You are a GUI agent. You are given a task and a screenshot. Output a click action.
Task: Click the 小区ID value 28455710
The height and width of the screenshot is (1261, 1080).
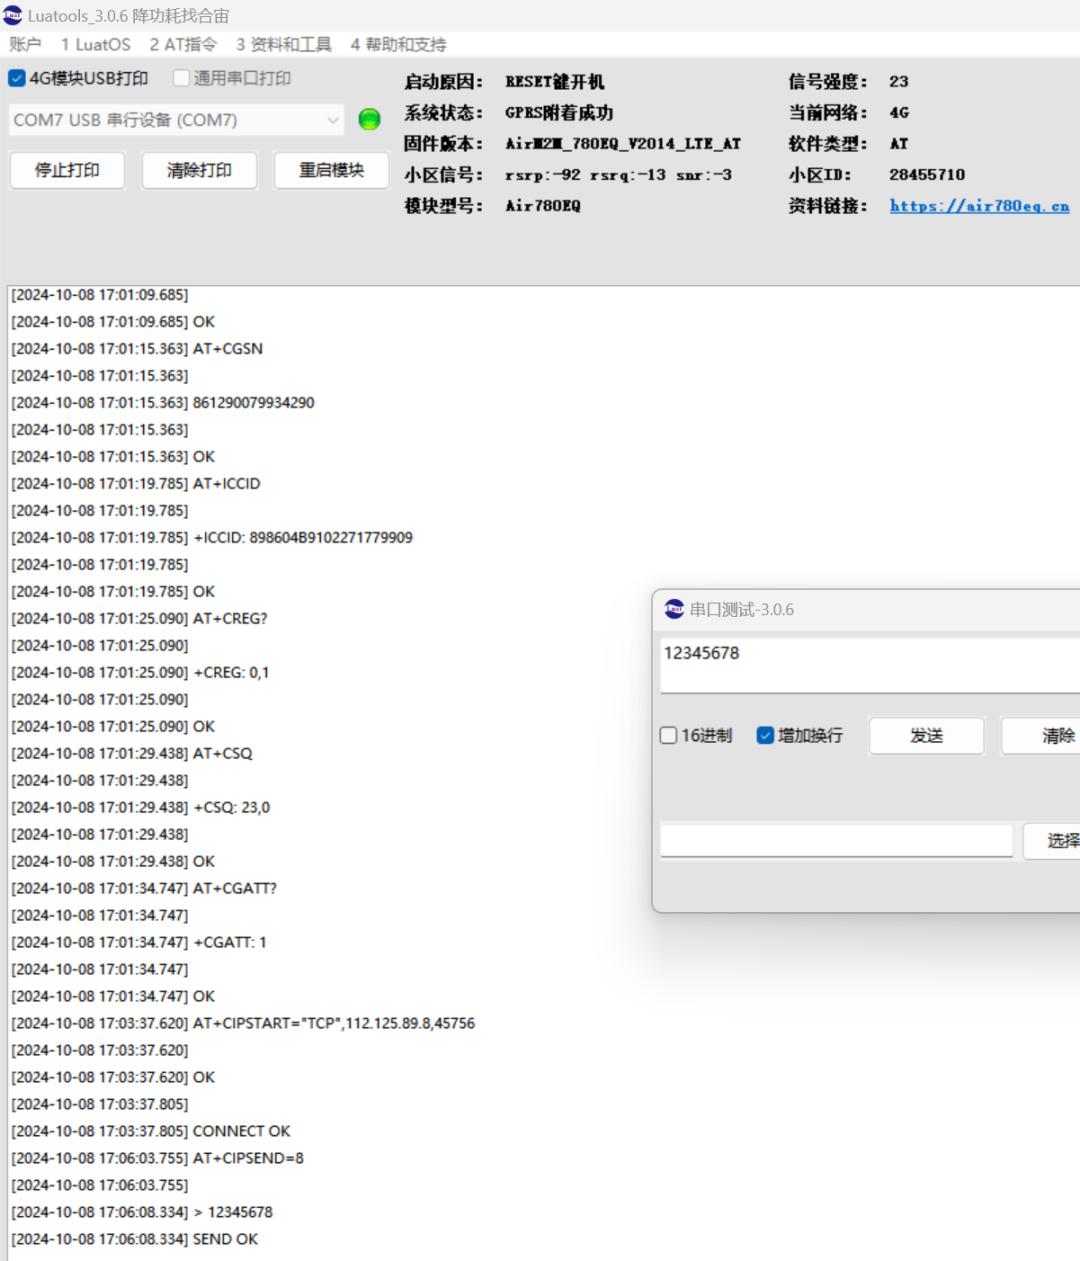pyautogui.click(x=927, y=174)
